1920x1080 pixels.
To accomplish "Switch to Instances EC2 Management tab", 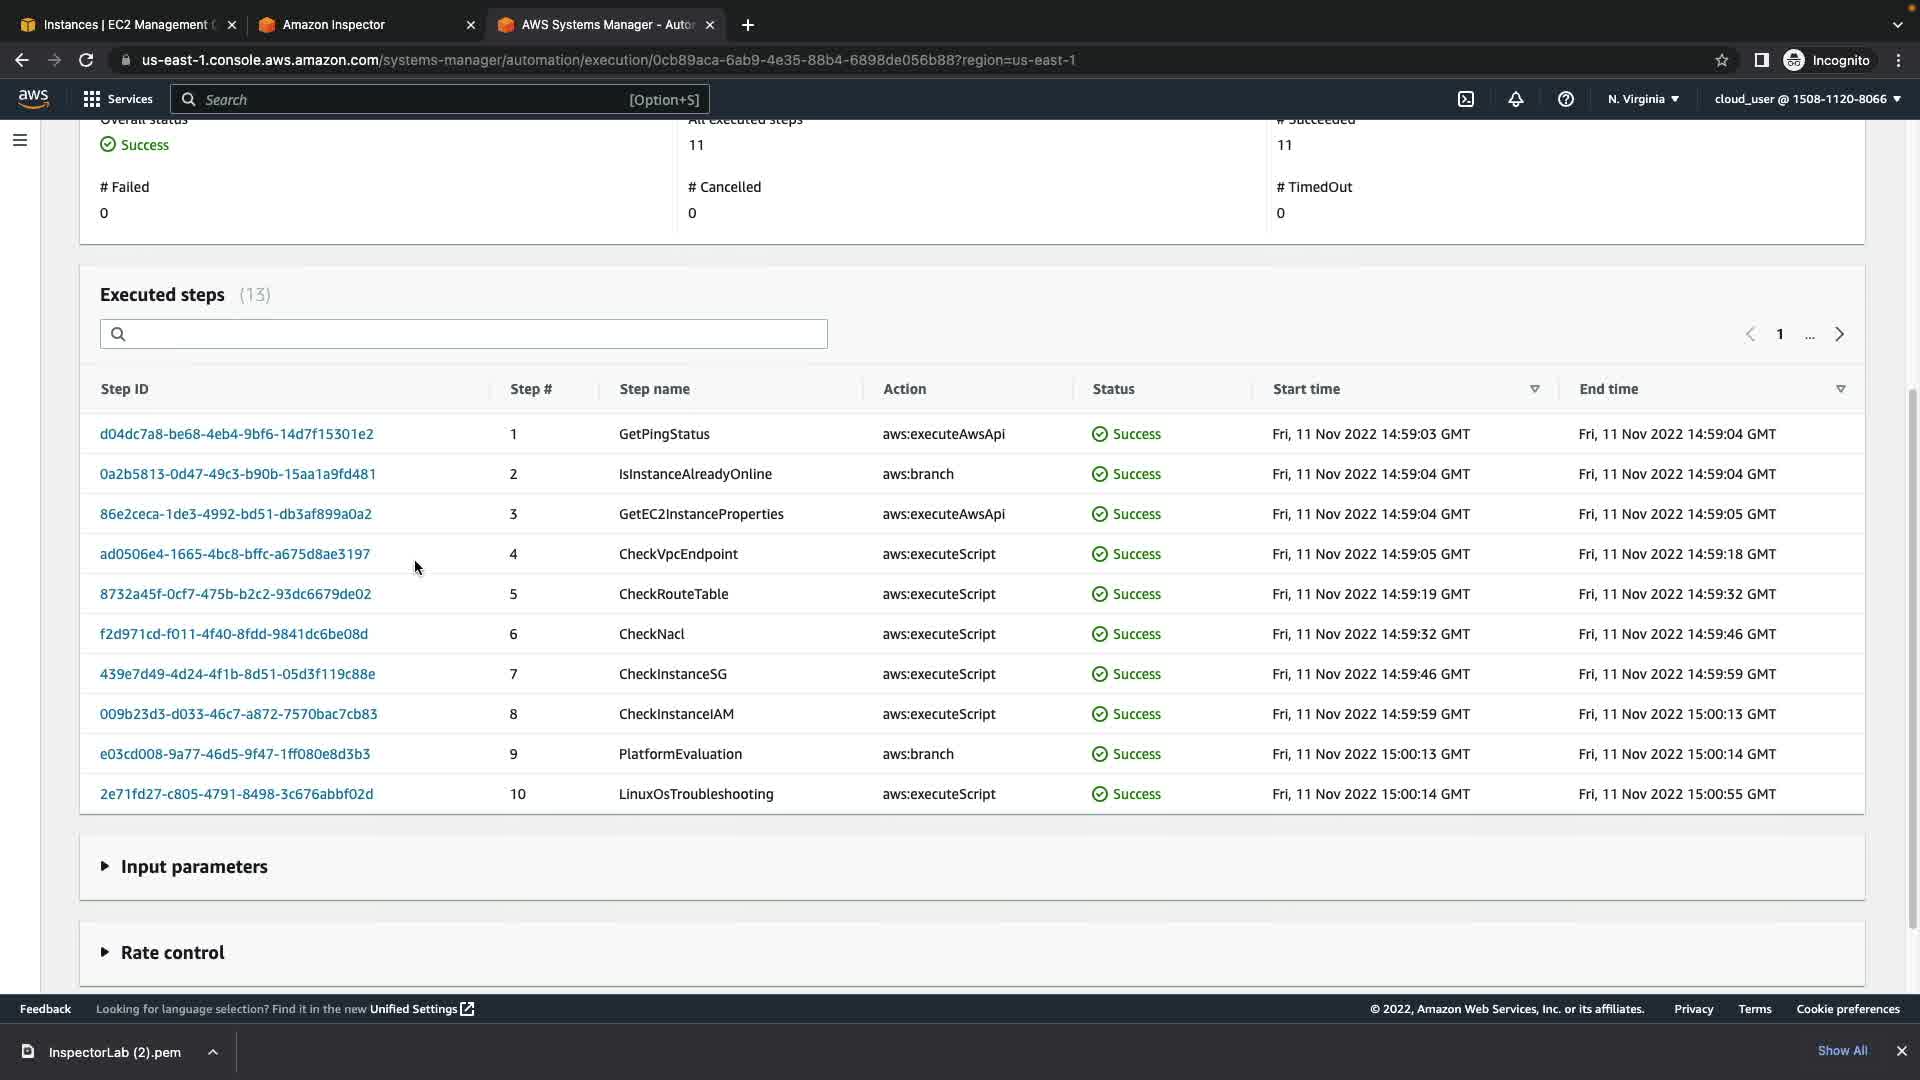I will [125, 25].
